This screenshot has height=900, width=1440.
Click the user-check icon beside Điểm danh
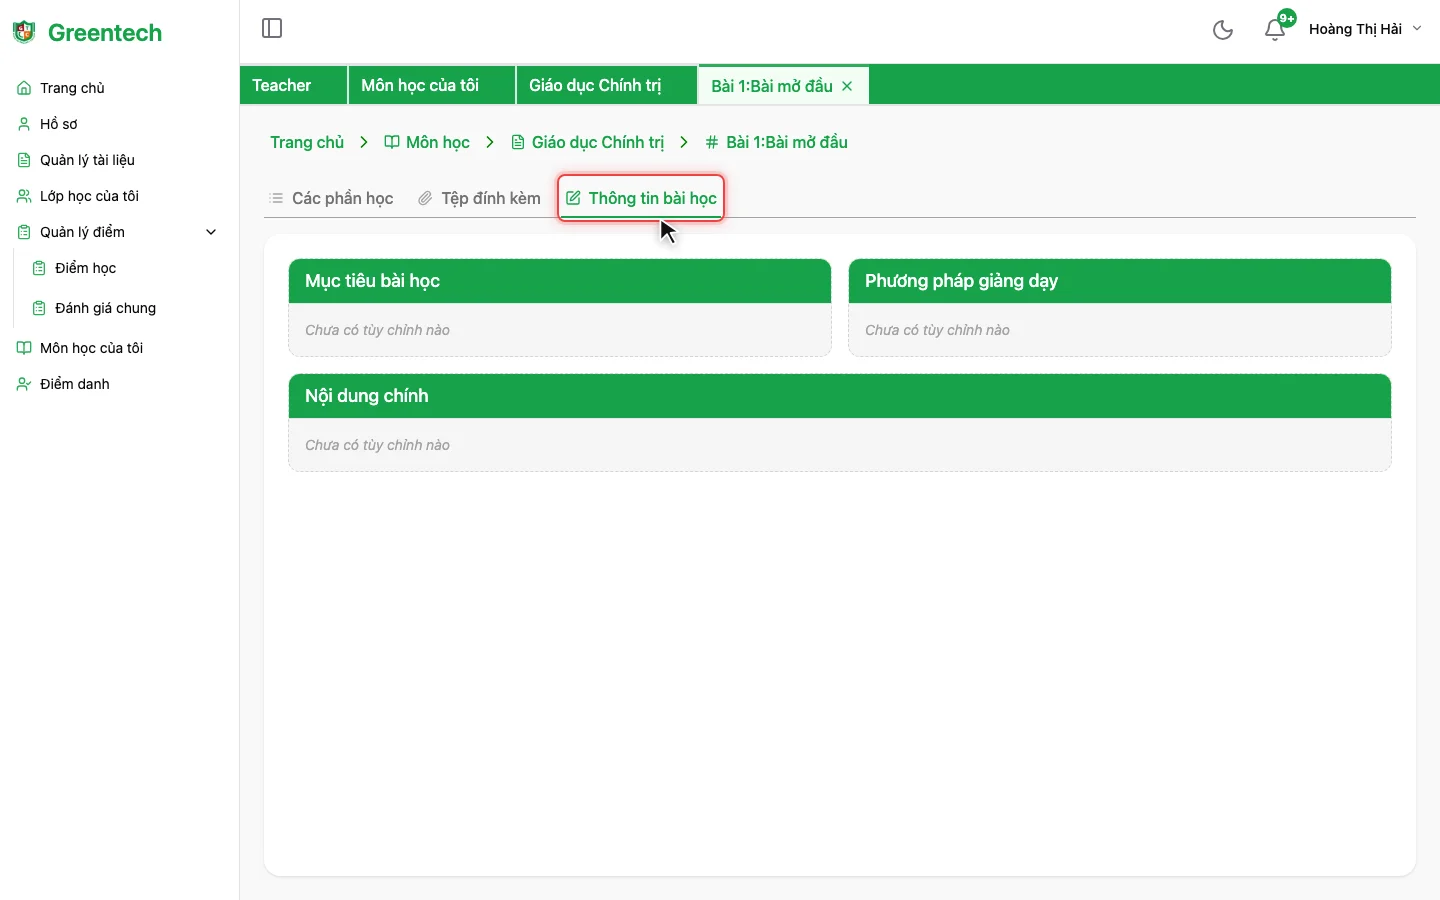(24, 384)
